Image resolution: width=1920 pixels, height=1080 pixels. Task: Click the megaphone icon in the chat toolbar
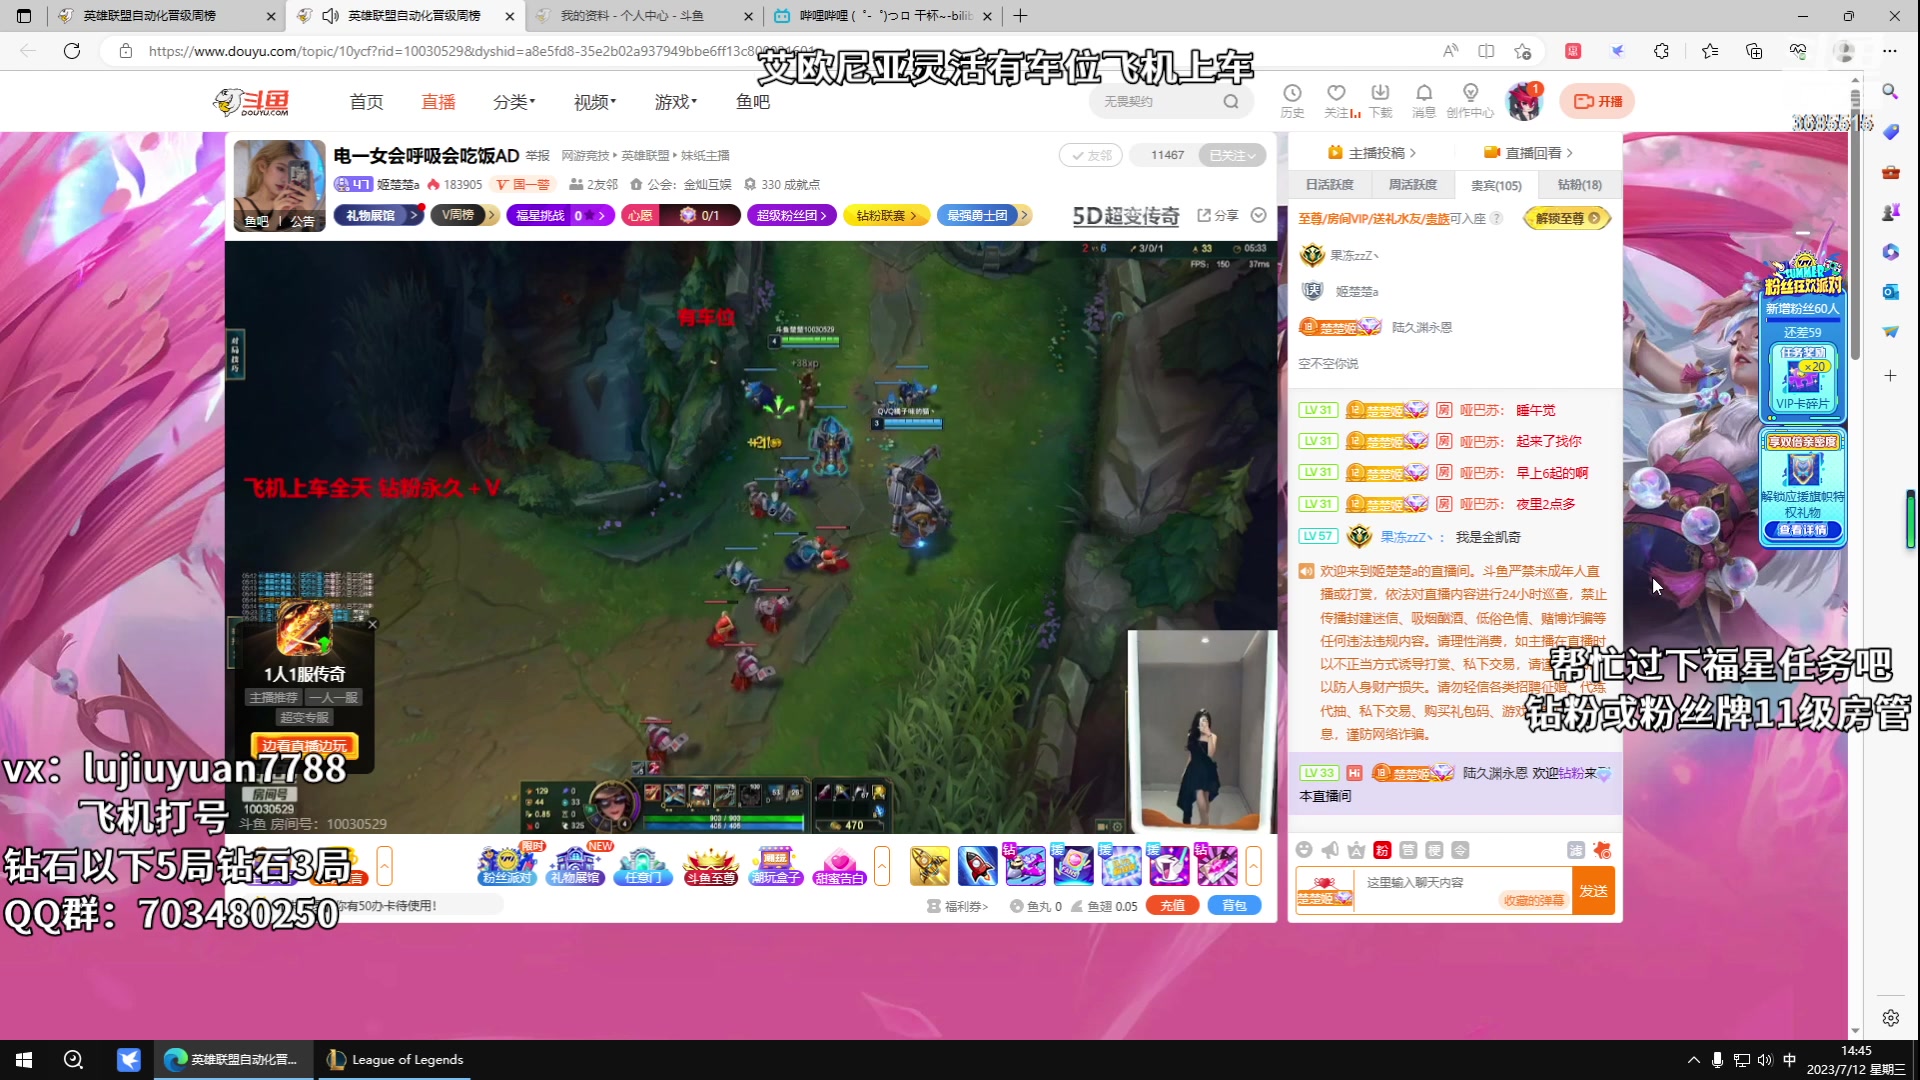click(x=1330, y=850)
